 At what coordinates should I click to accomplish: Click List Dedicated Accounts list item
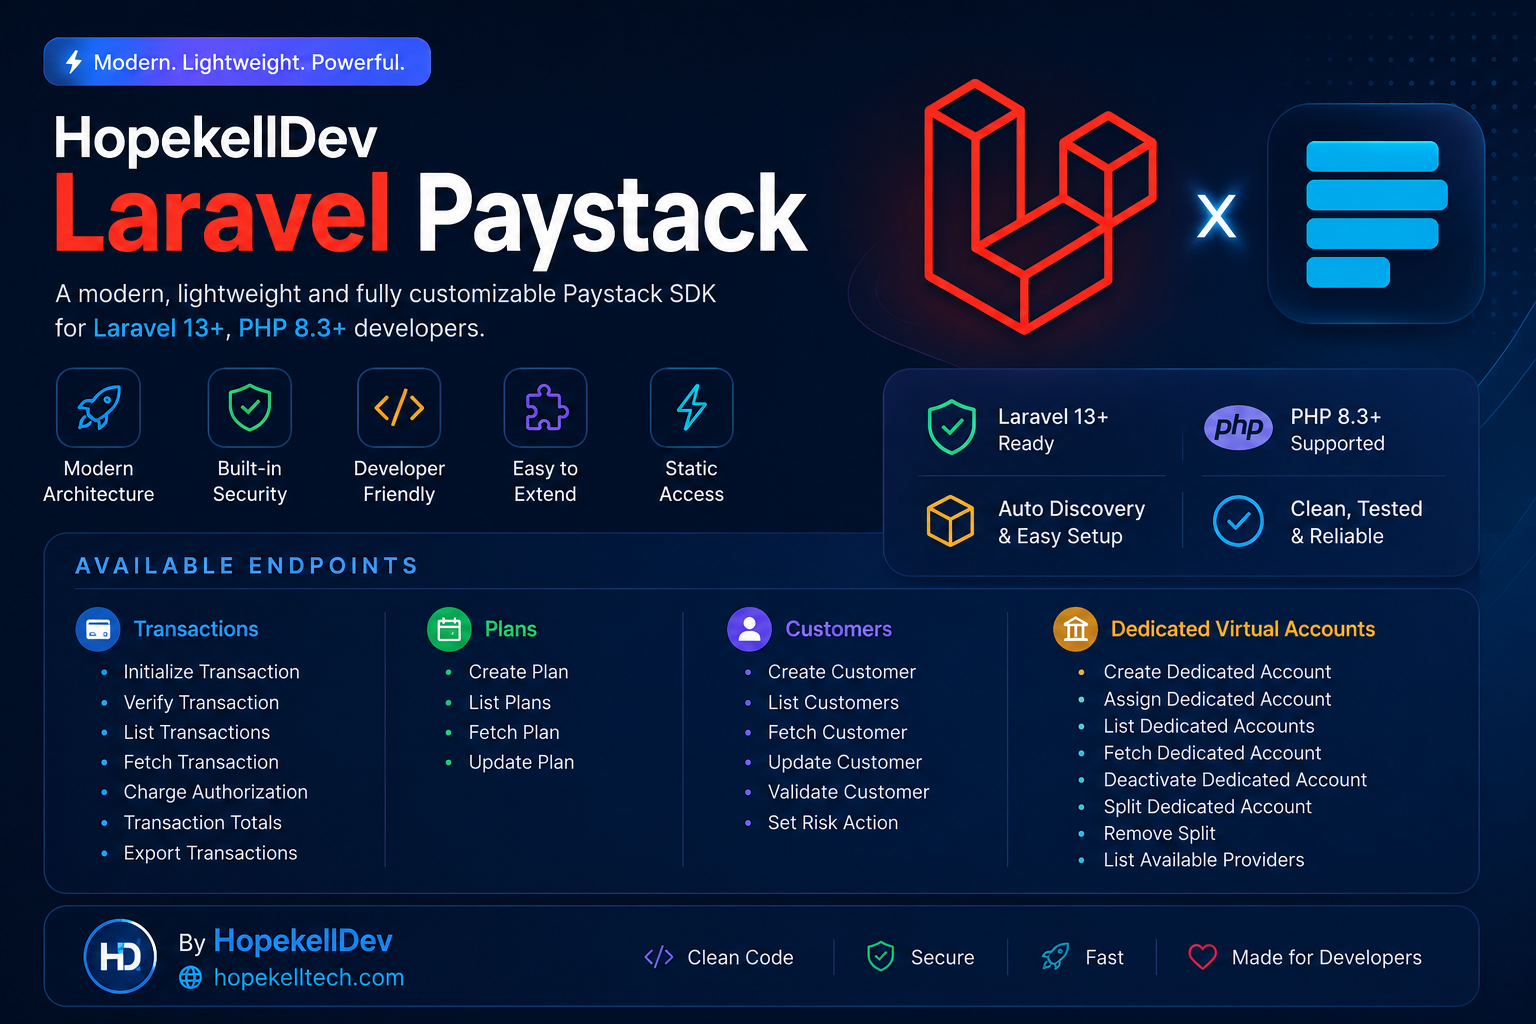[x=1209, y=726]
